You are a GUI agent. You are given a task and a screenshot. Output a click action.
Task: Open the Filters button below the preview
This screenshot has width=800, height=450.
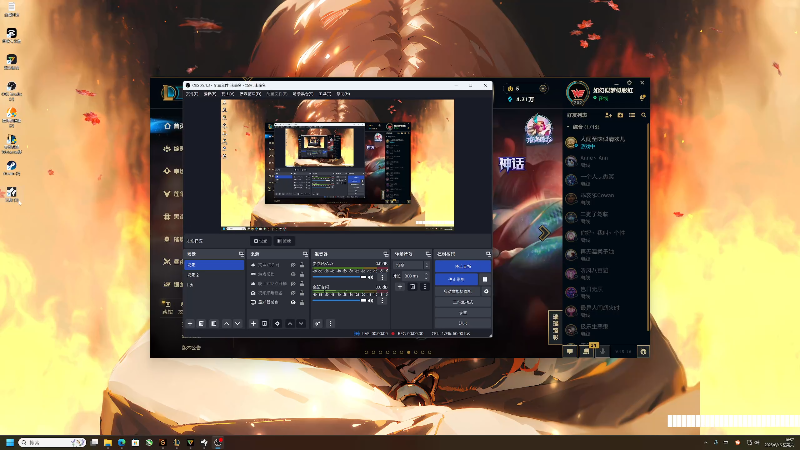(284, 241)
